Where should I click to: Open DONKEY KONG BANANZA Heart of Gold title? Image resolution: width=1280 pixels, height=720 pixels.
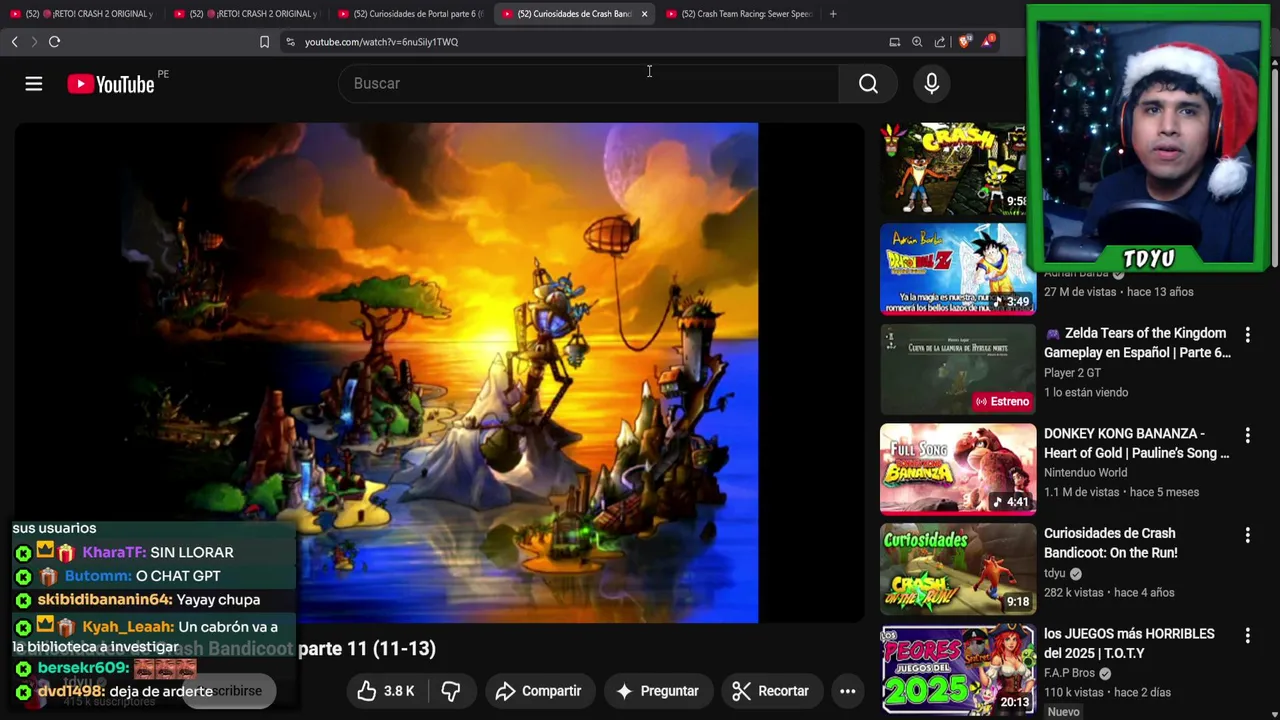[x=1137, y=443]
